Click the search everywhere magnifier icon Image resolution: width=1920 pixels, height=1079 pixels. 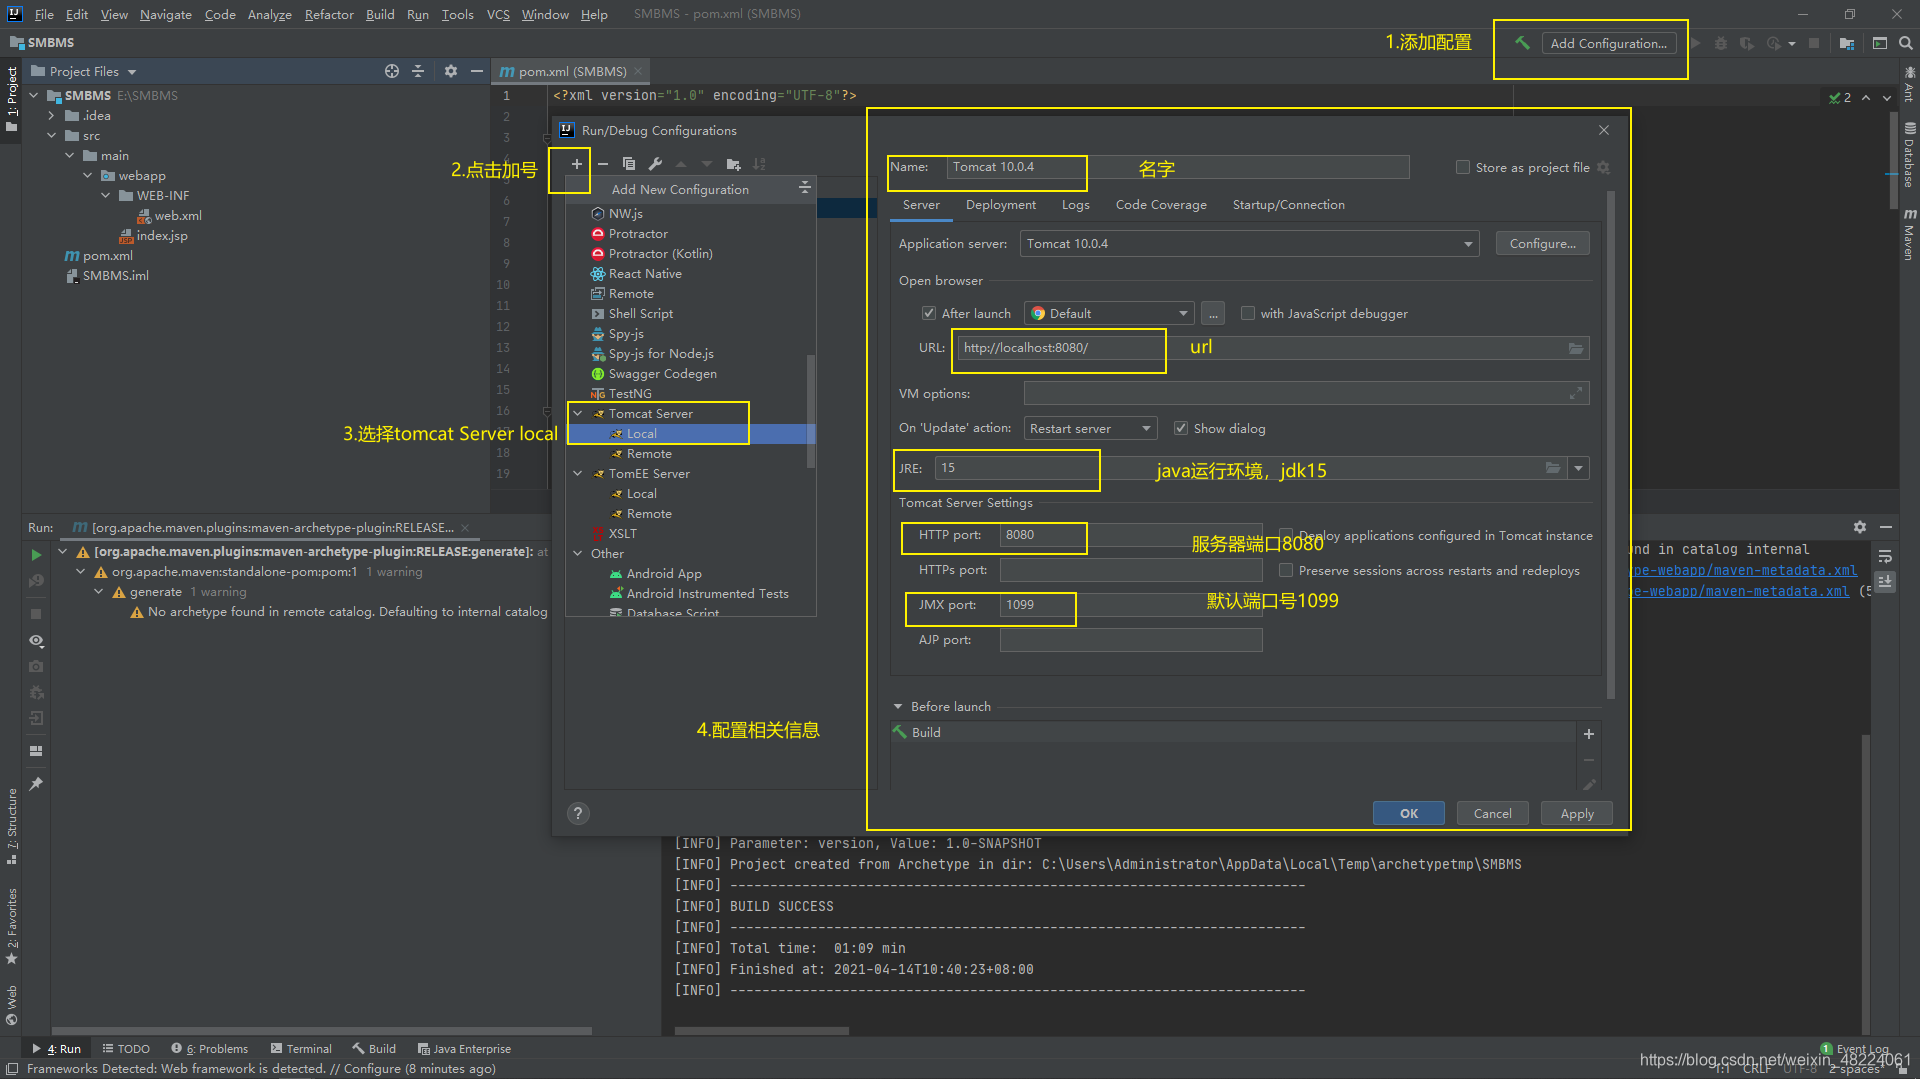click(1906, 43)
